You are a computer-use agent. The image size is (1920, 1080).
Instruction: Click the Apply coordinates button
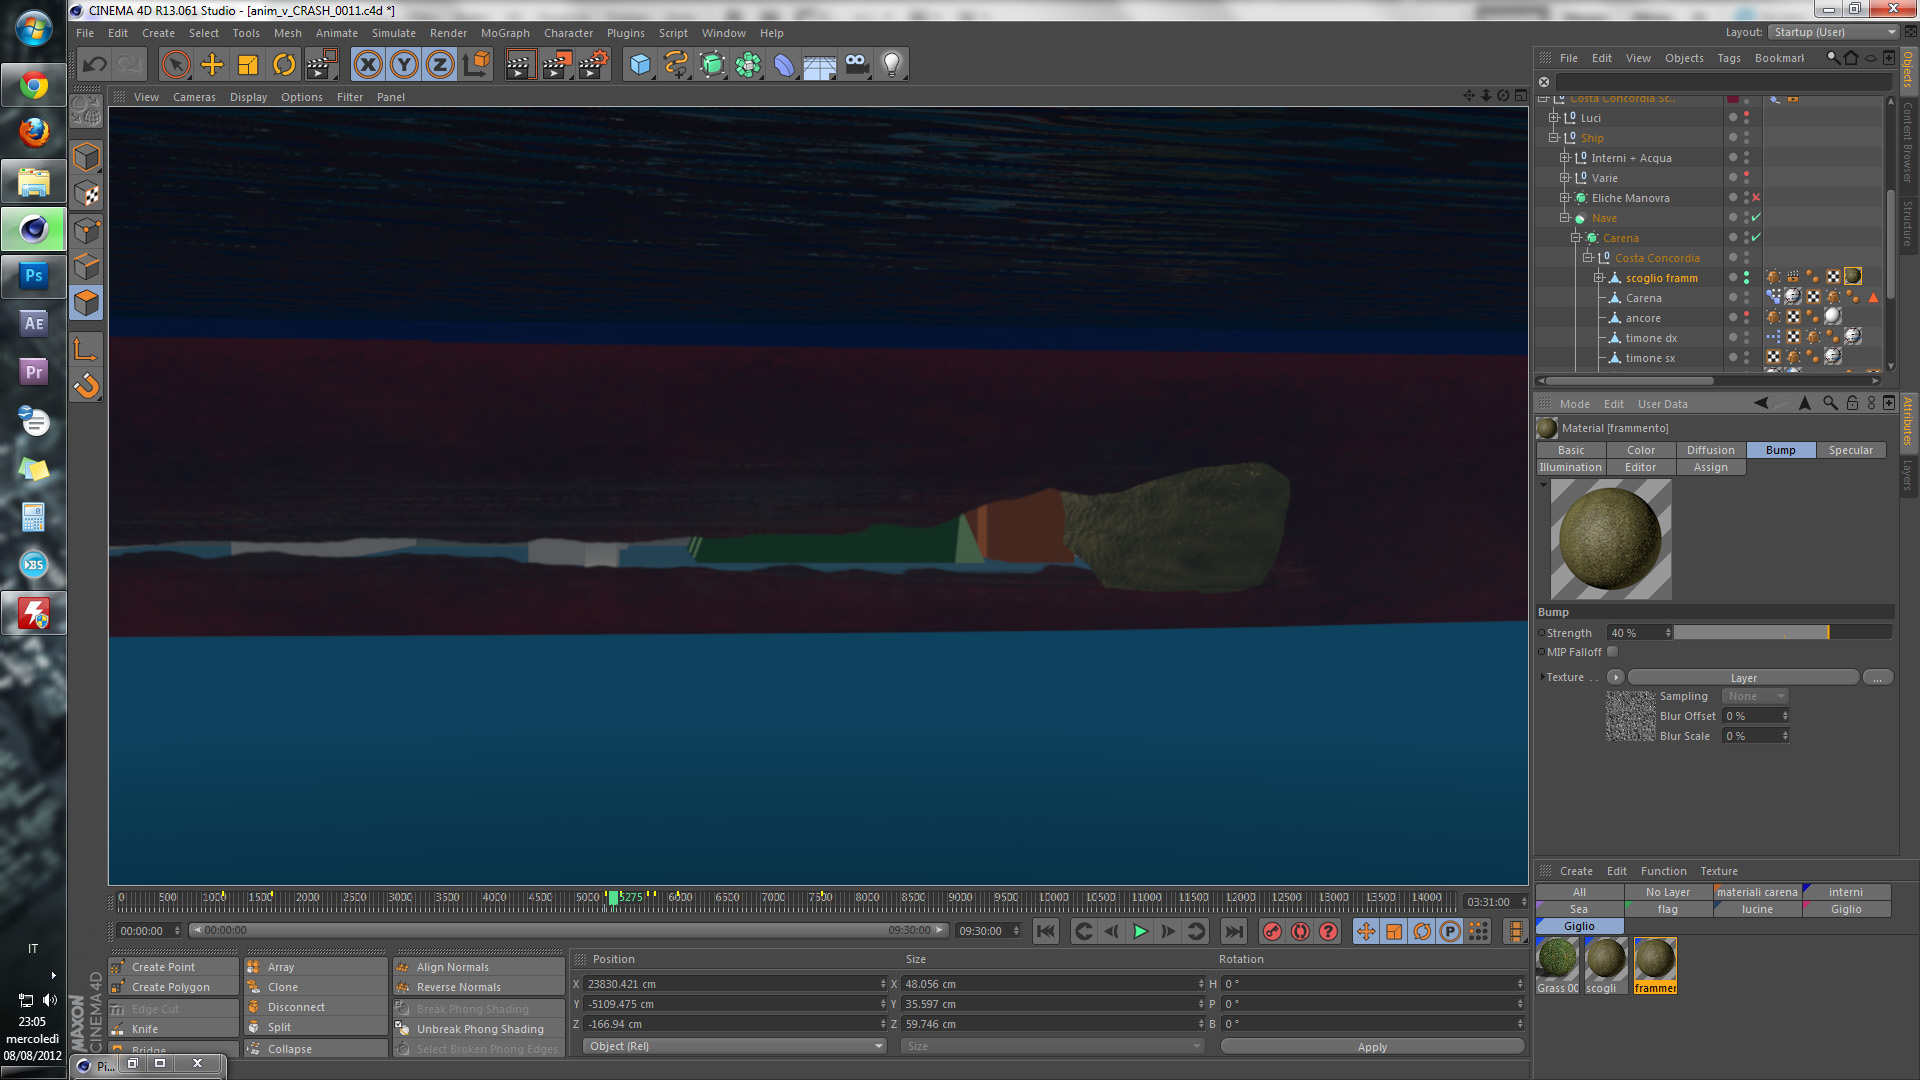click(x=1372, y=1047)
